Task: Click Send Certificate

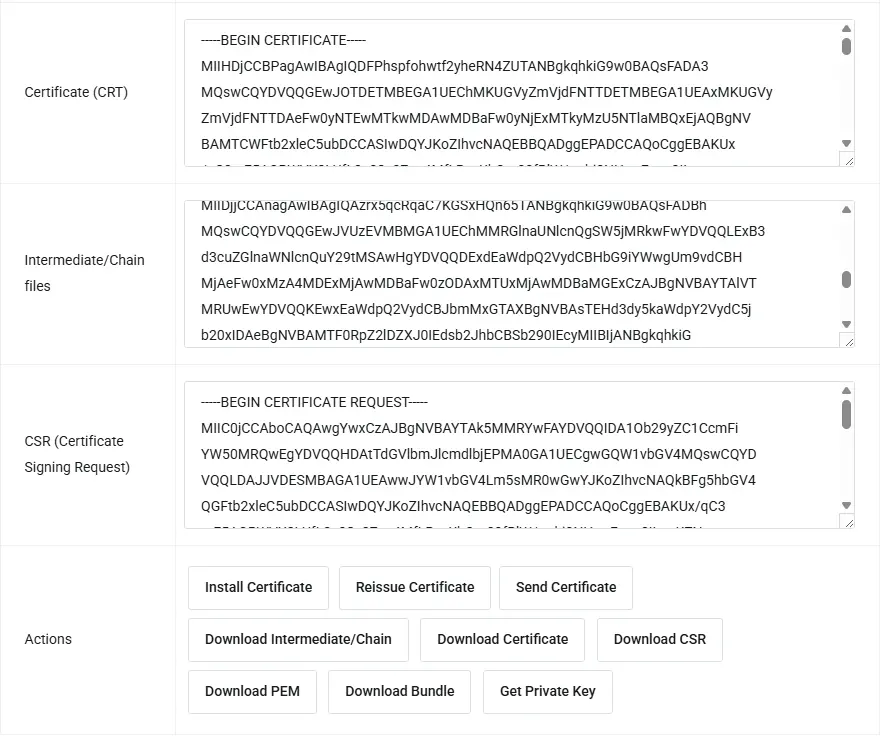Action: click(565, 587)
